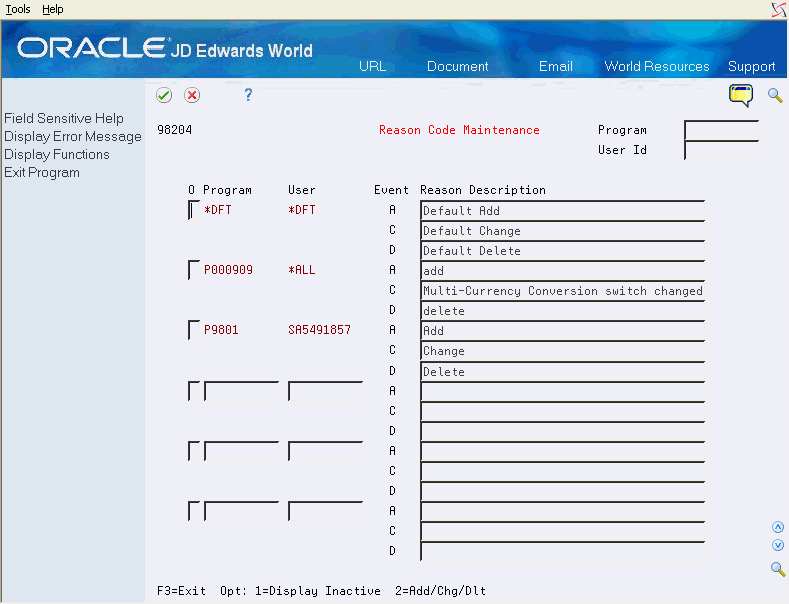Click the P000909 program text
The image size is (789, 604).
point(228,270)
